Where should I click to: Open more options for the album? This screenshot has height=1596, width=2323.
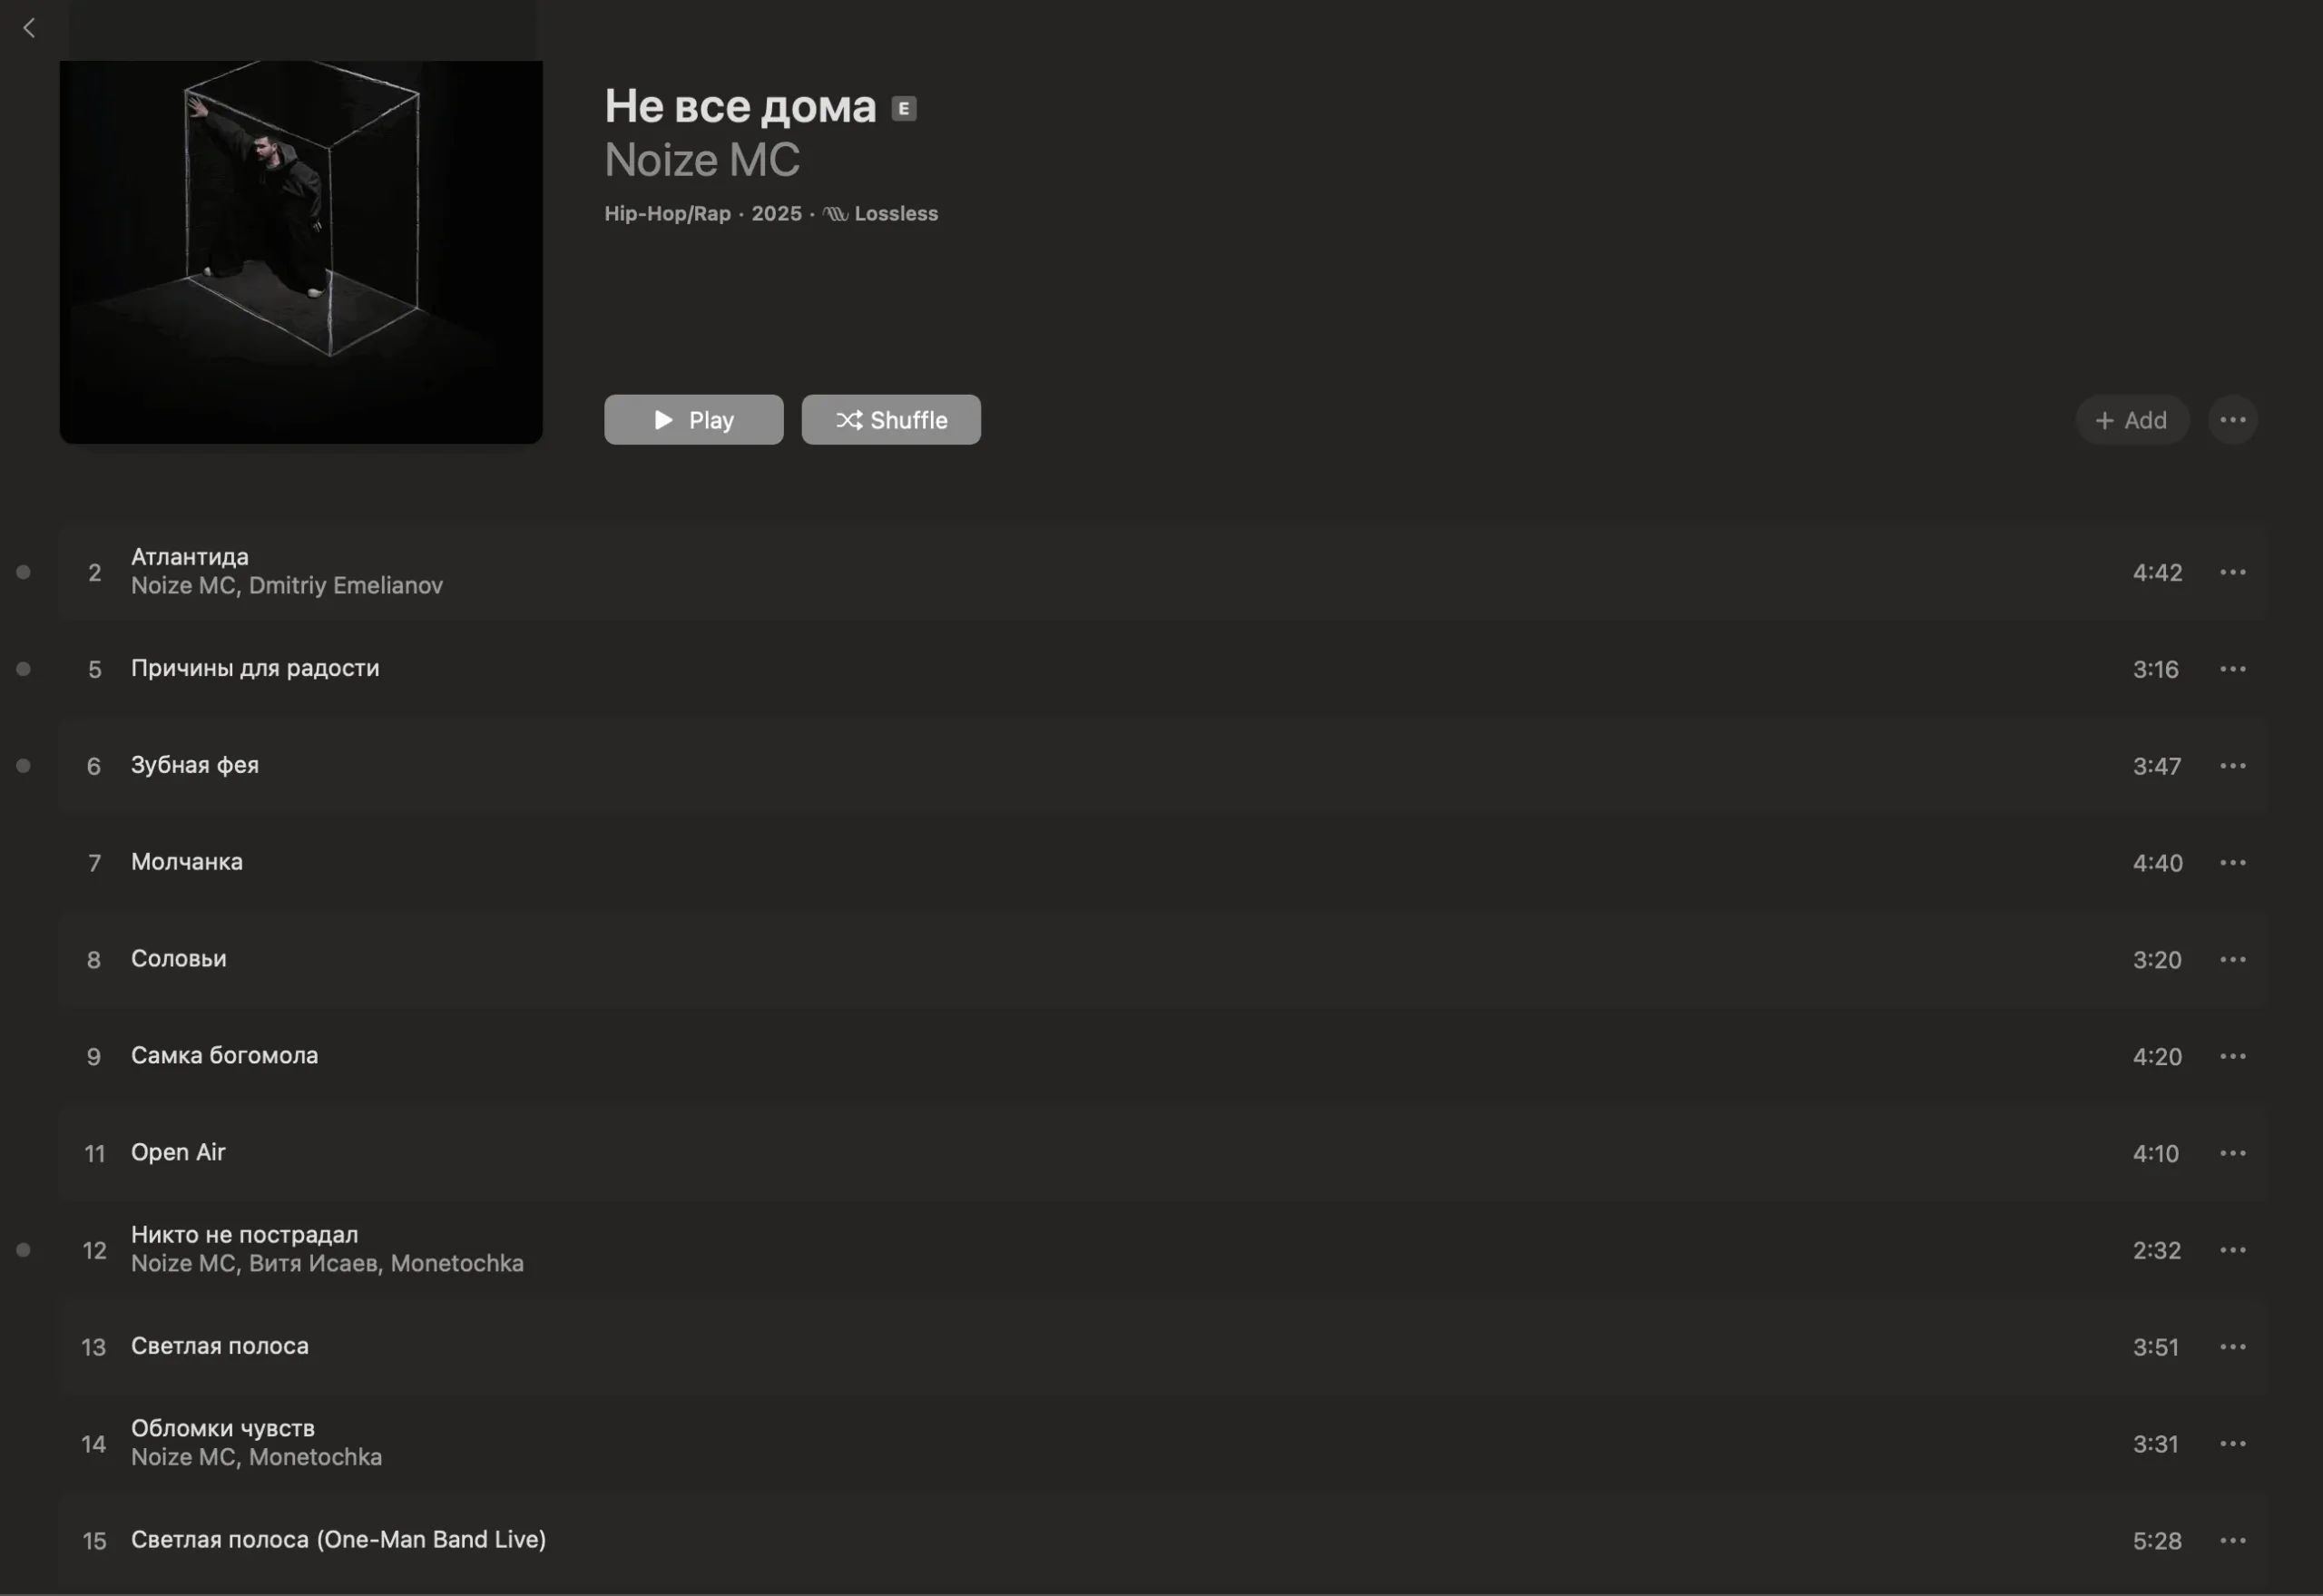tap(2232, 420)
